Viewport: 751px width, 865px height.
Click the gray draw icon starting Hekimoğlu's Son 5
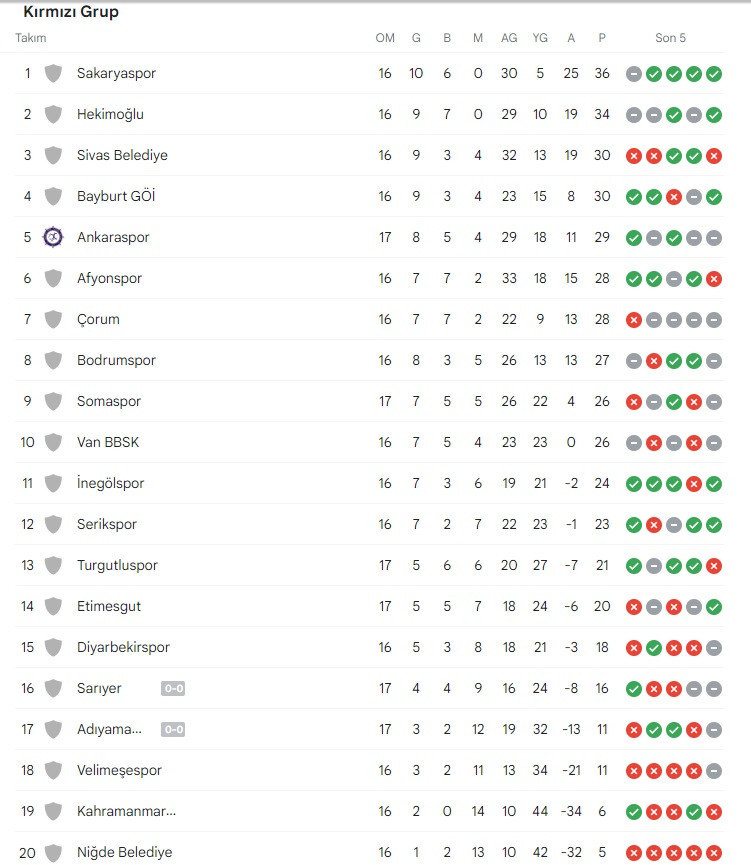(634, 114)
